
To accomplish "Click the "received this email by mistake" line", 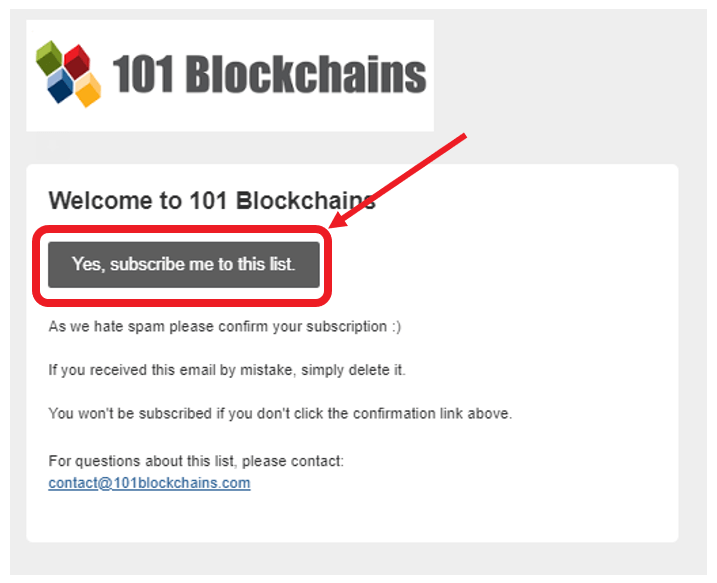I will pyautogui.click(x=227, y=369).
